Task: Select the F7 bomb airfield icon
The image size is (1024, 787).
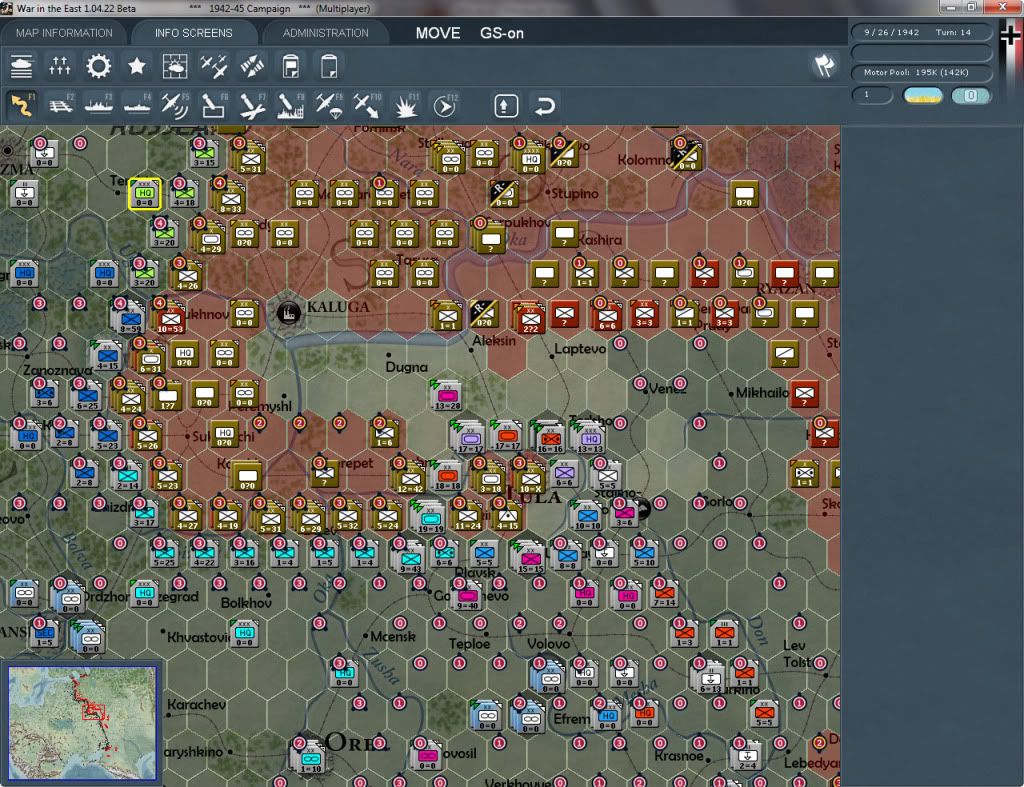Action: 252,105
